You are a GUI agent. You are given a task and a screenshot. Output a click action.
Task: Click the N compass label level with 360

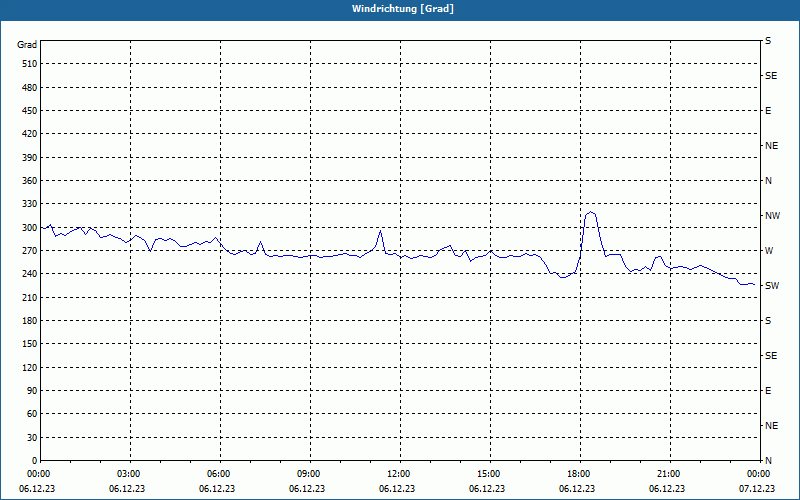[x=768, y=181]
